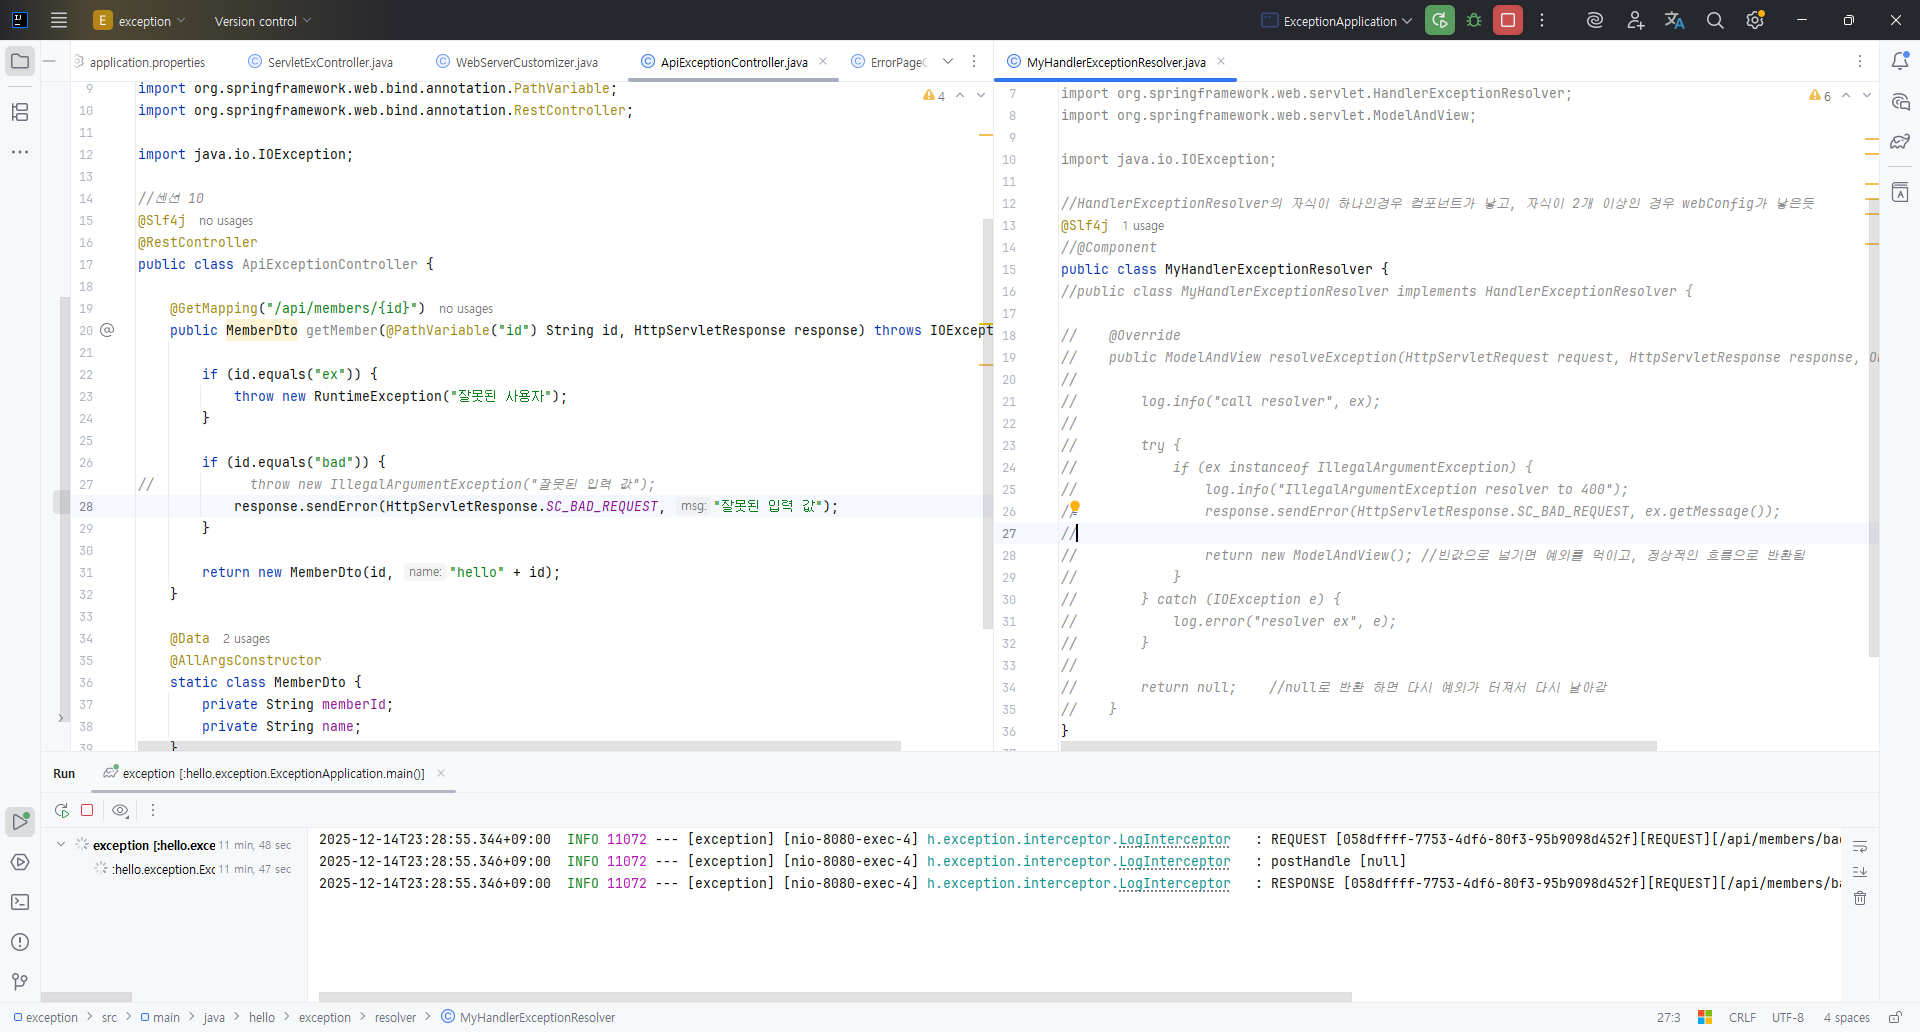Clear all console output with trash icon

click(x=1860, y=898)
